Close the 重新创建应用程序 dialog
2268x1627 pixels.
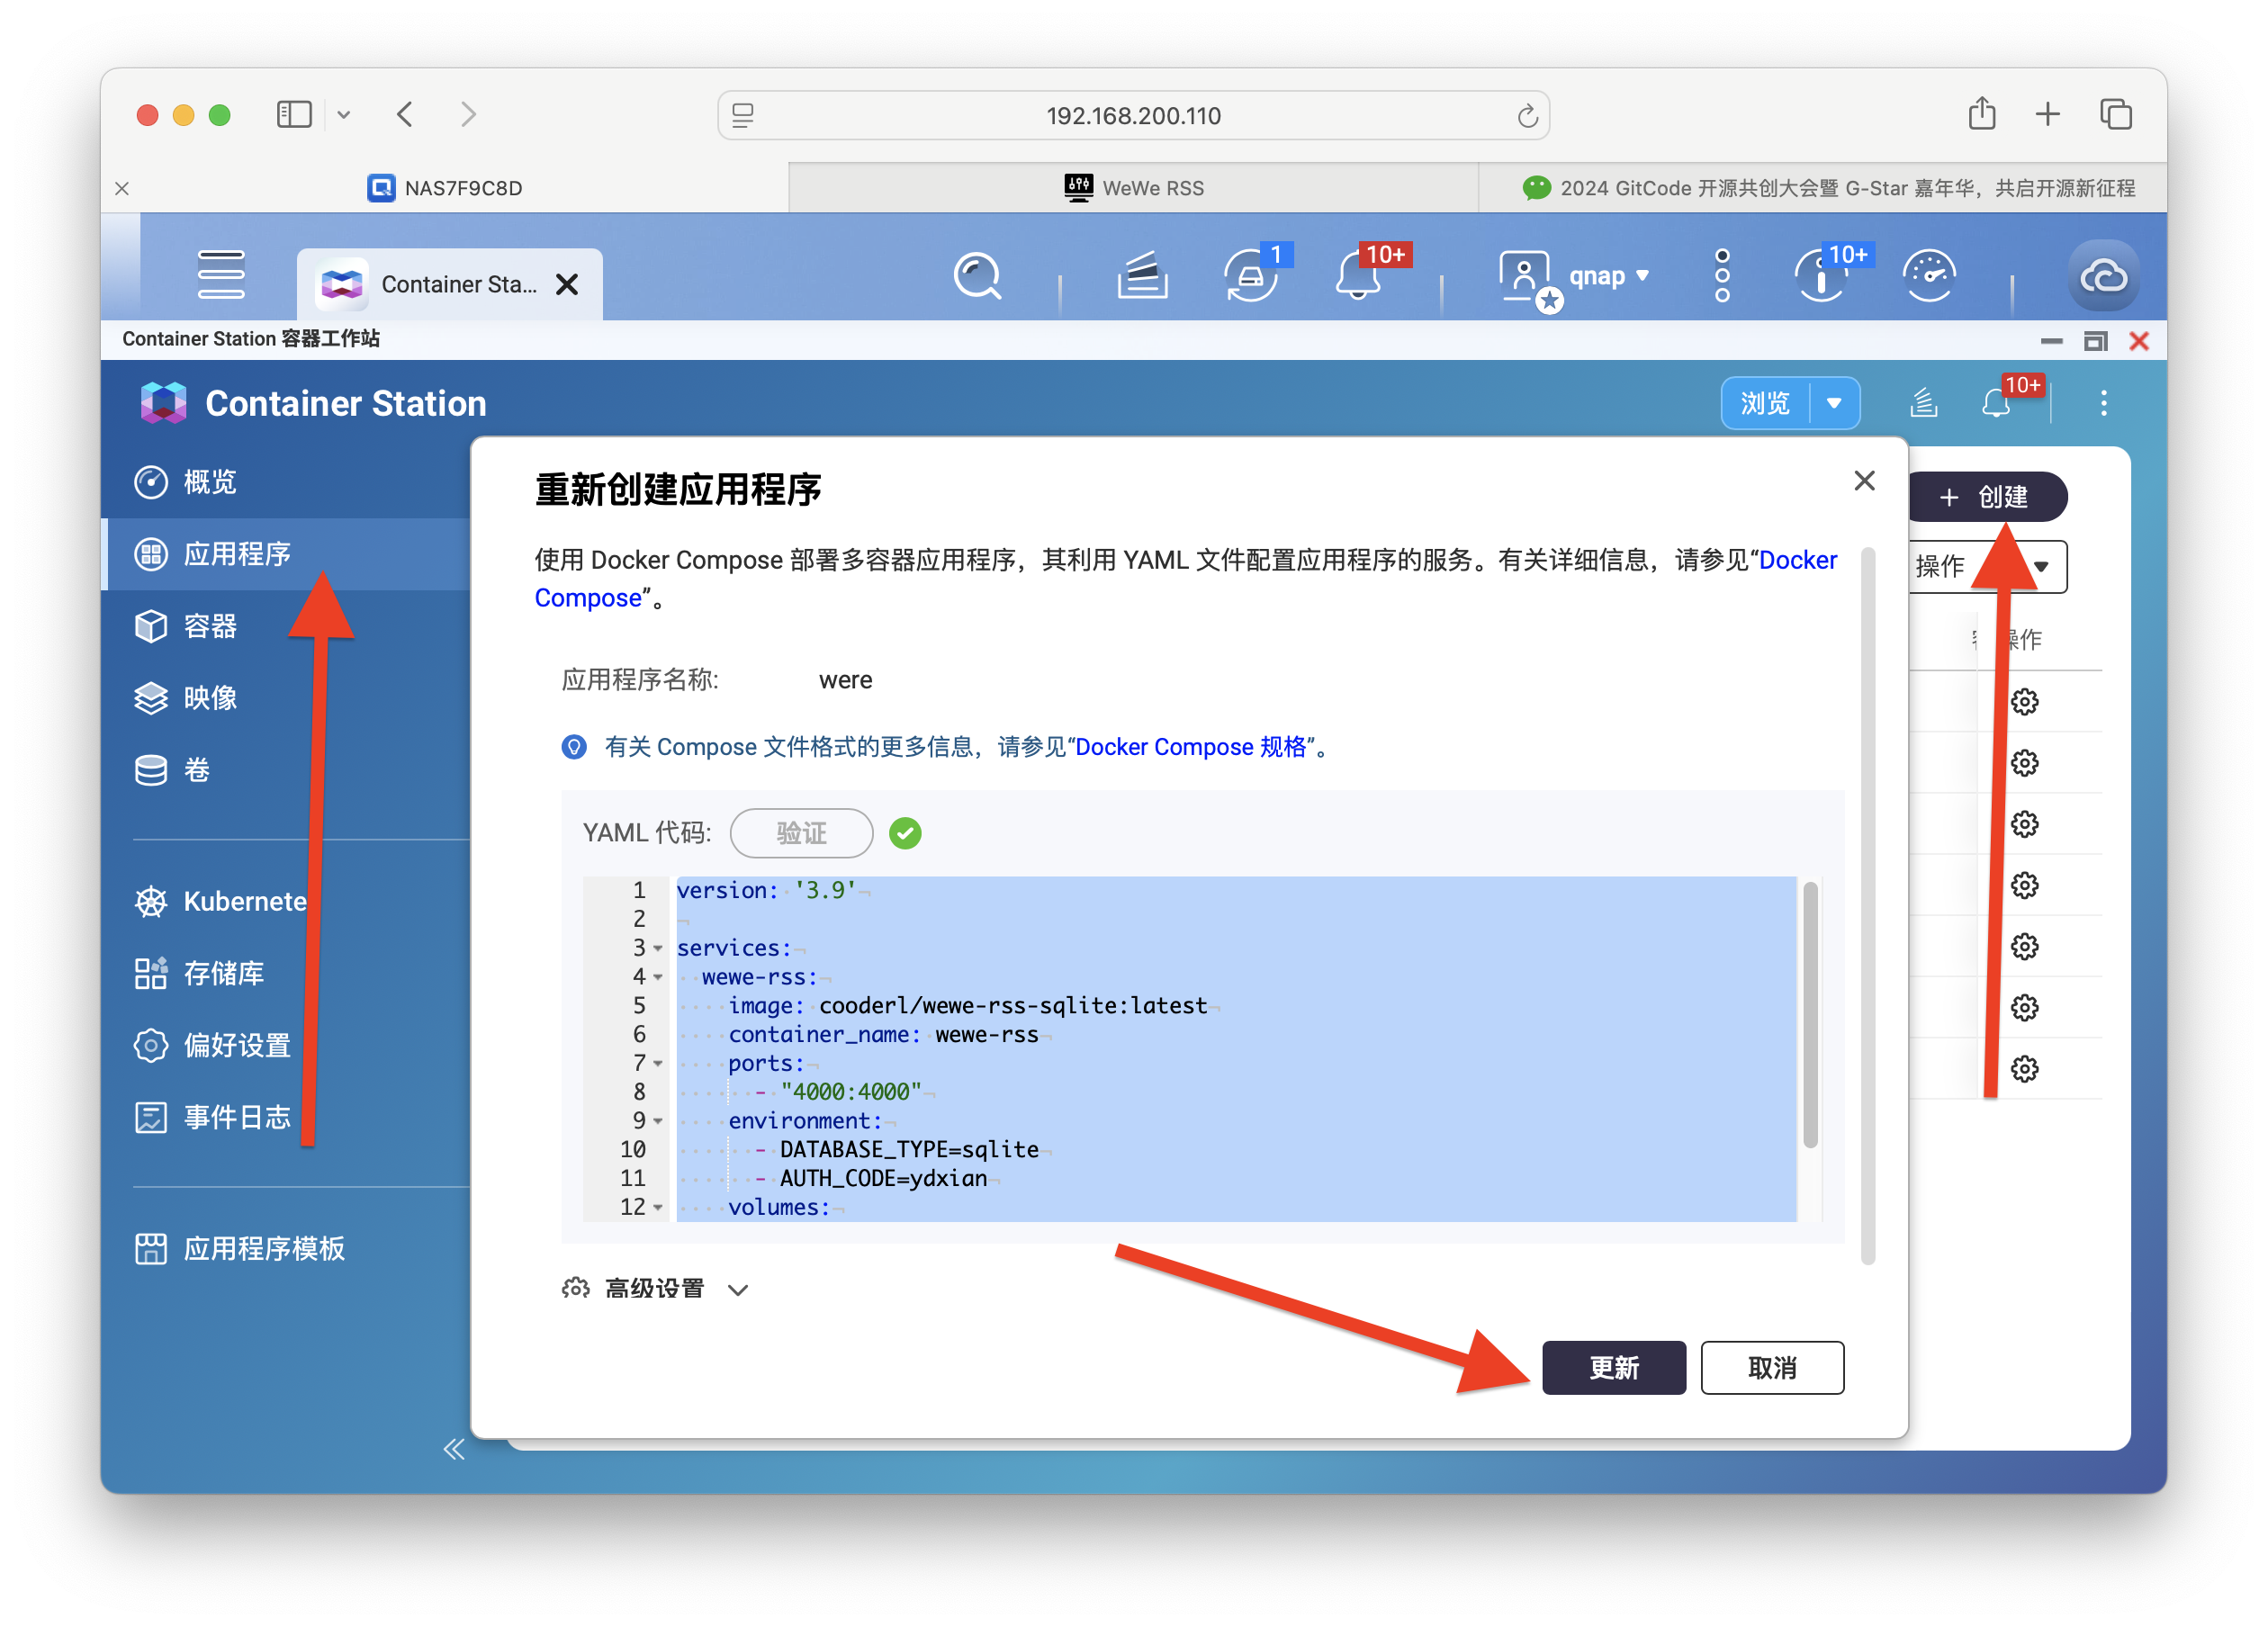tap(1864, 481)
